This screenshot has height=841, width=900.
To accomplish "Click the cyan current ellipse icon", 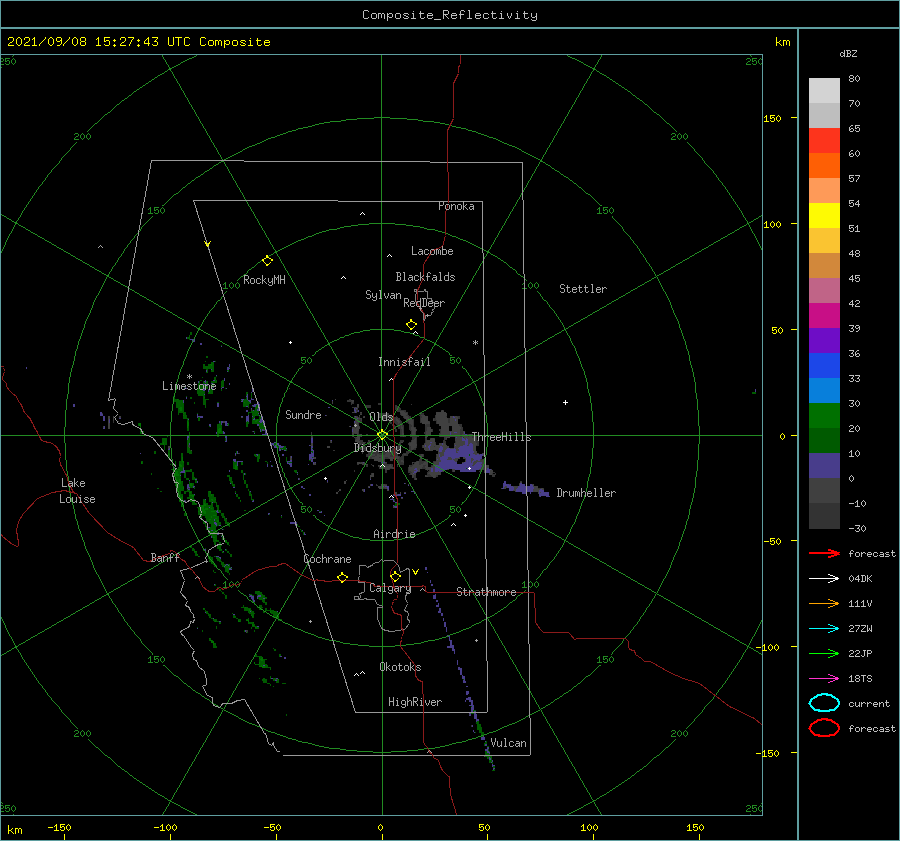I will pos(824,703).
